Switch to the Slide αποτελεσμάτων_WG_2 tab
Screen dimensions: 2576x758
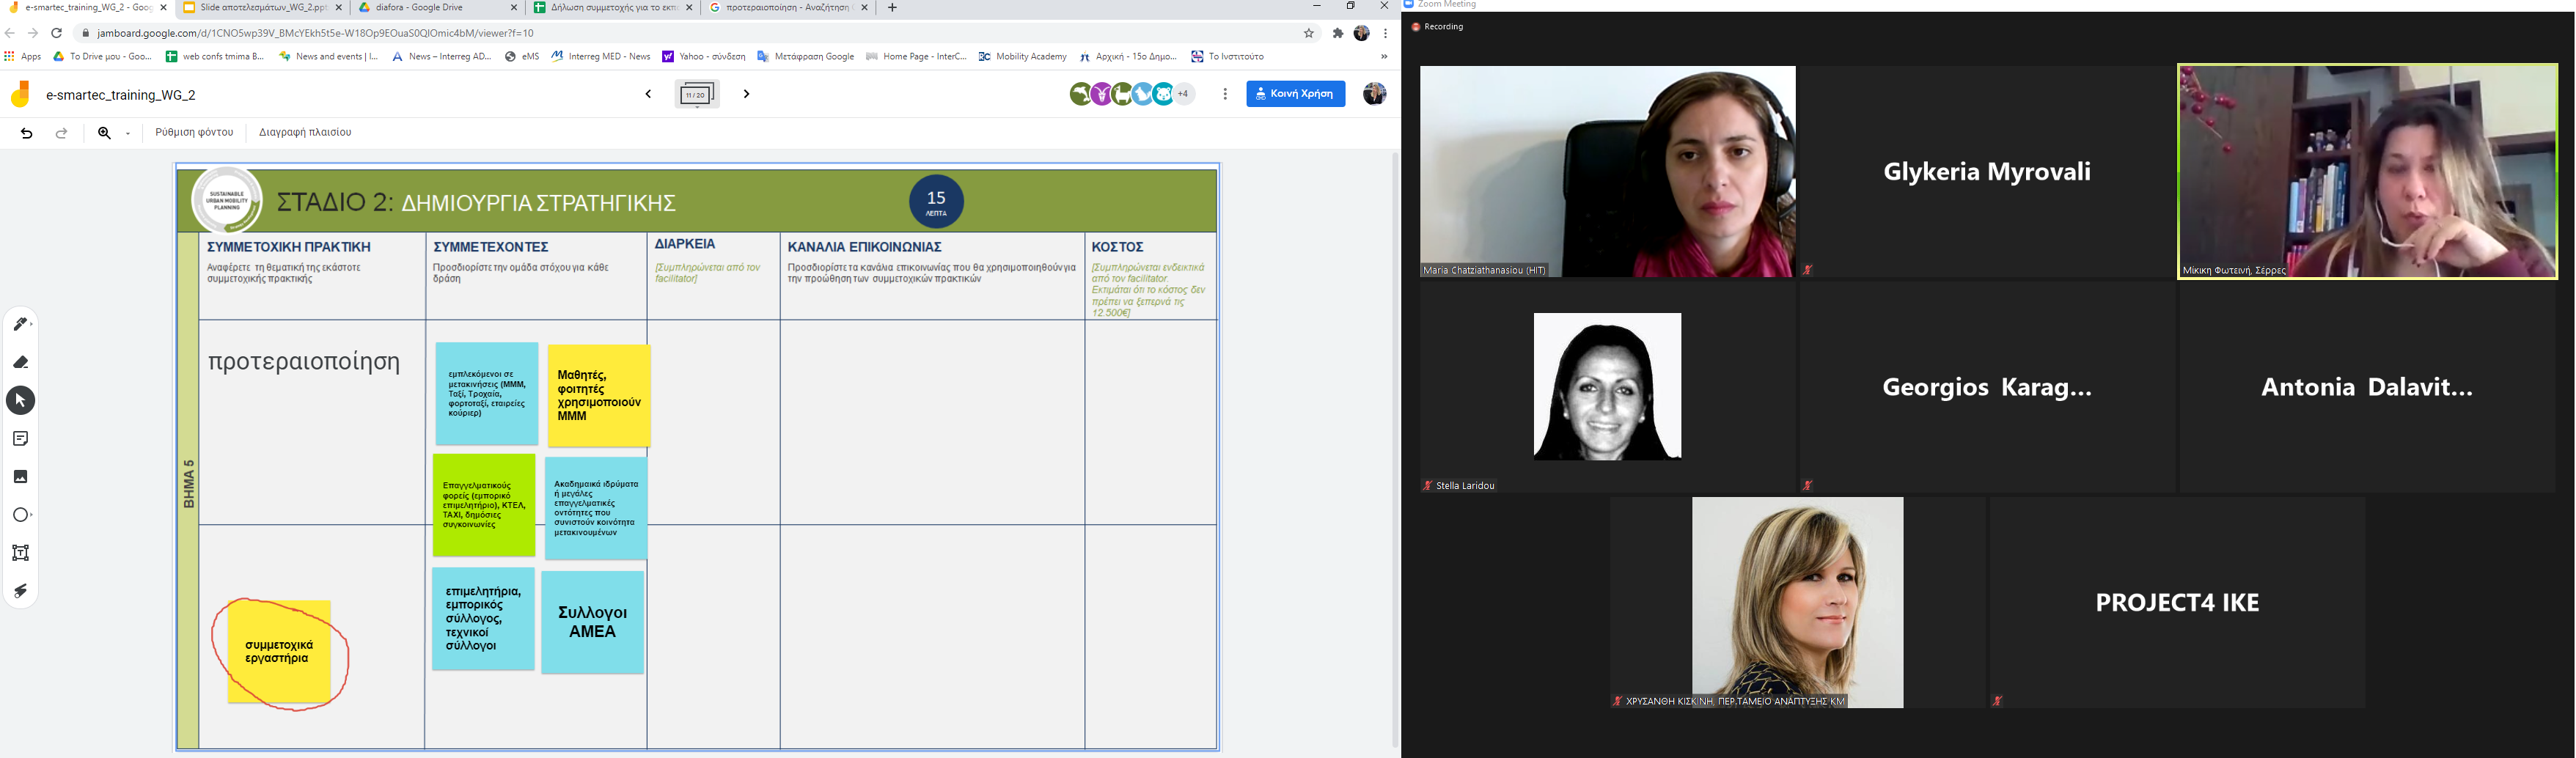[x=262, y=8]
